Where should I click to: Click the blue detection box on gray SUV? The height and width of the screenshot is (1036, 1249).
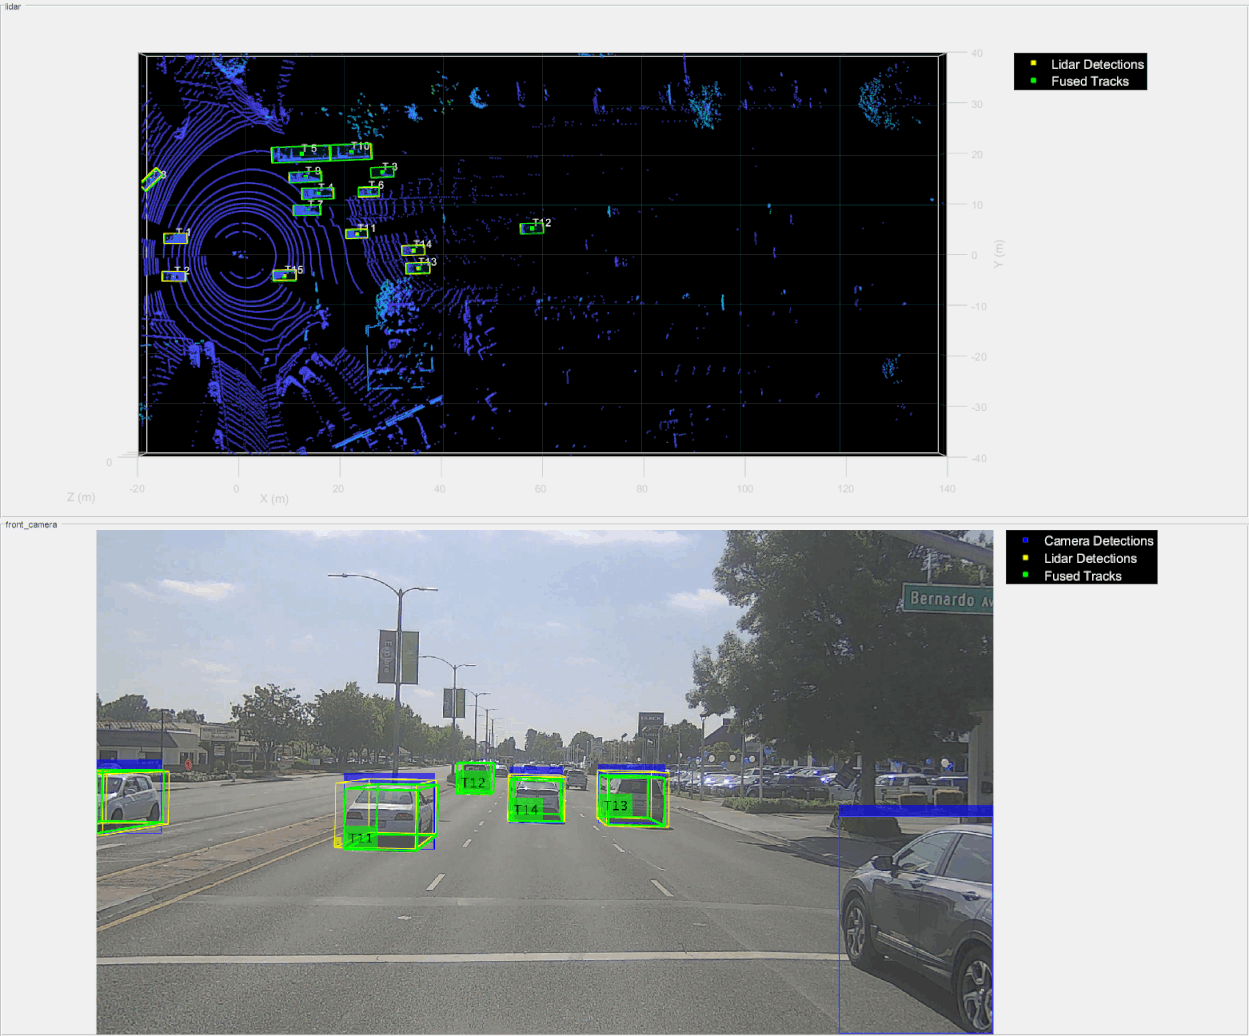[x=916, y=920]
